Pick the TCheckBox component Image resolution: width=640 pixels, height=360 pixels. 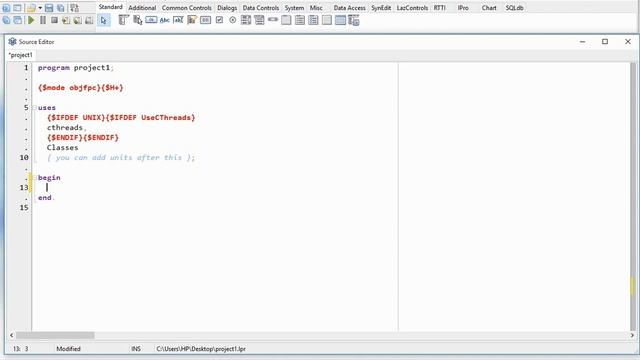point(219,20)
